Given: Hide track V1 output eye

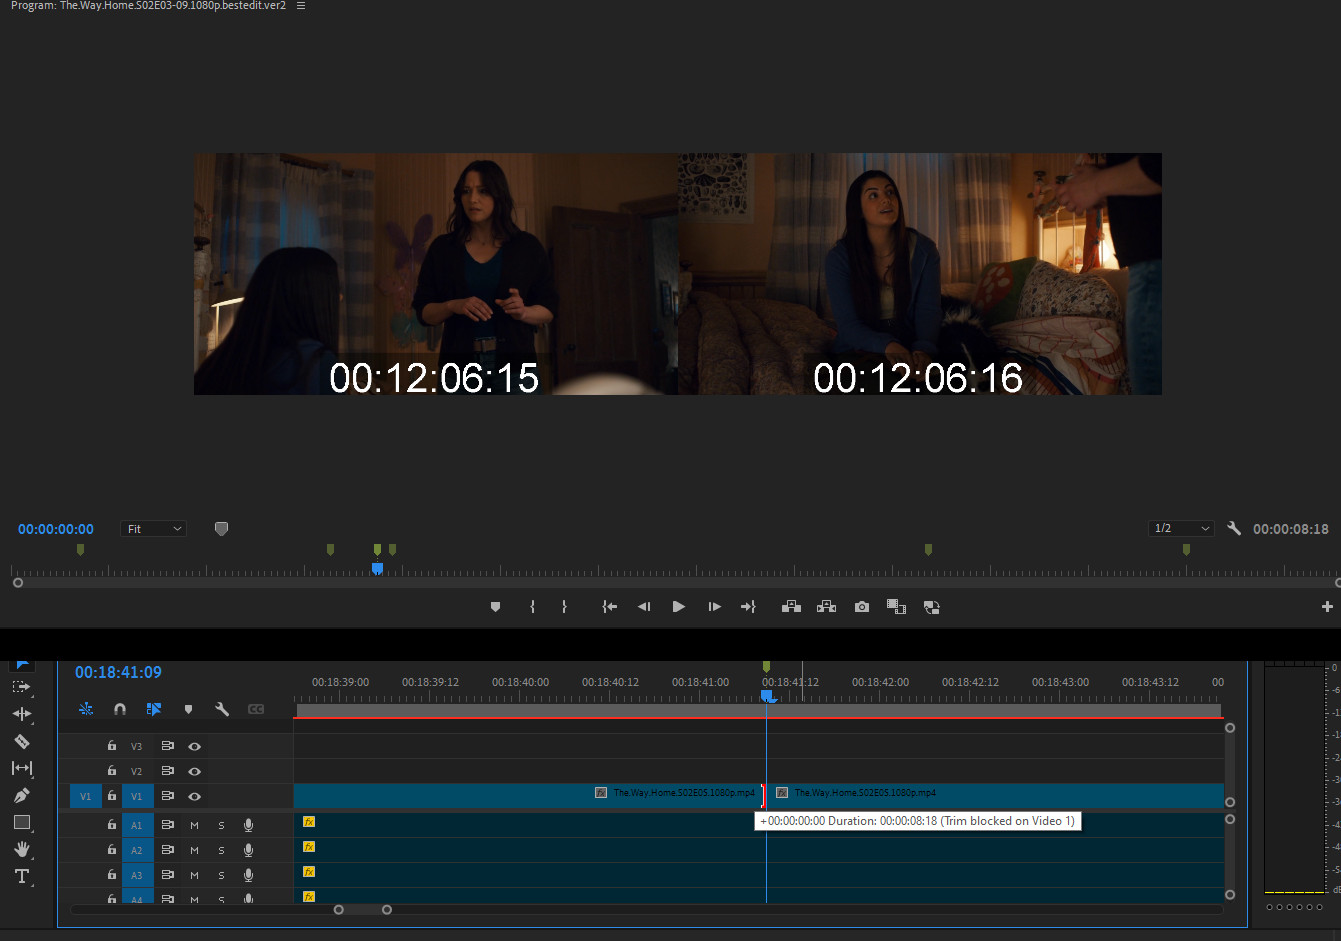Looking at the screenshot, I should (x=194, y=796).
